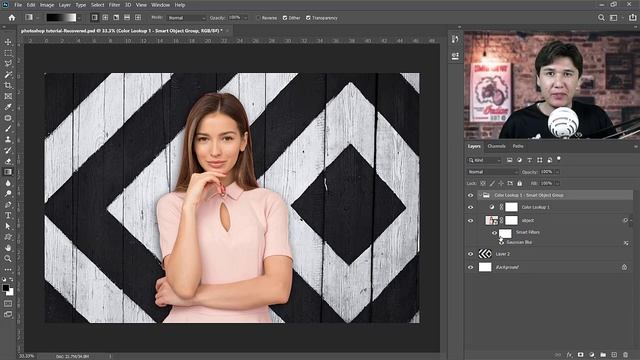Select the Brush tool
The image size is (640, 360).
coord(8,129)
